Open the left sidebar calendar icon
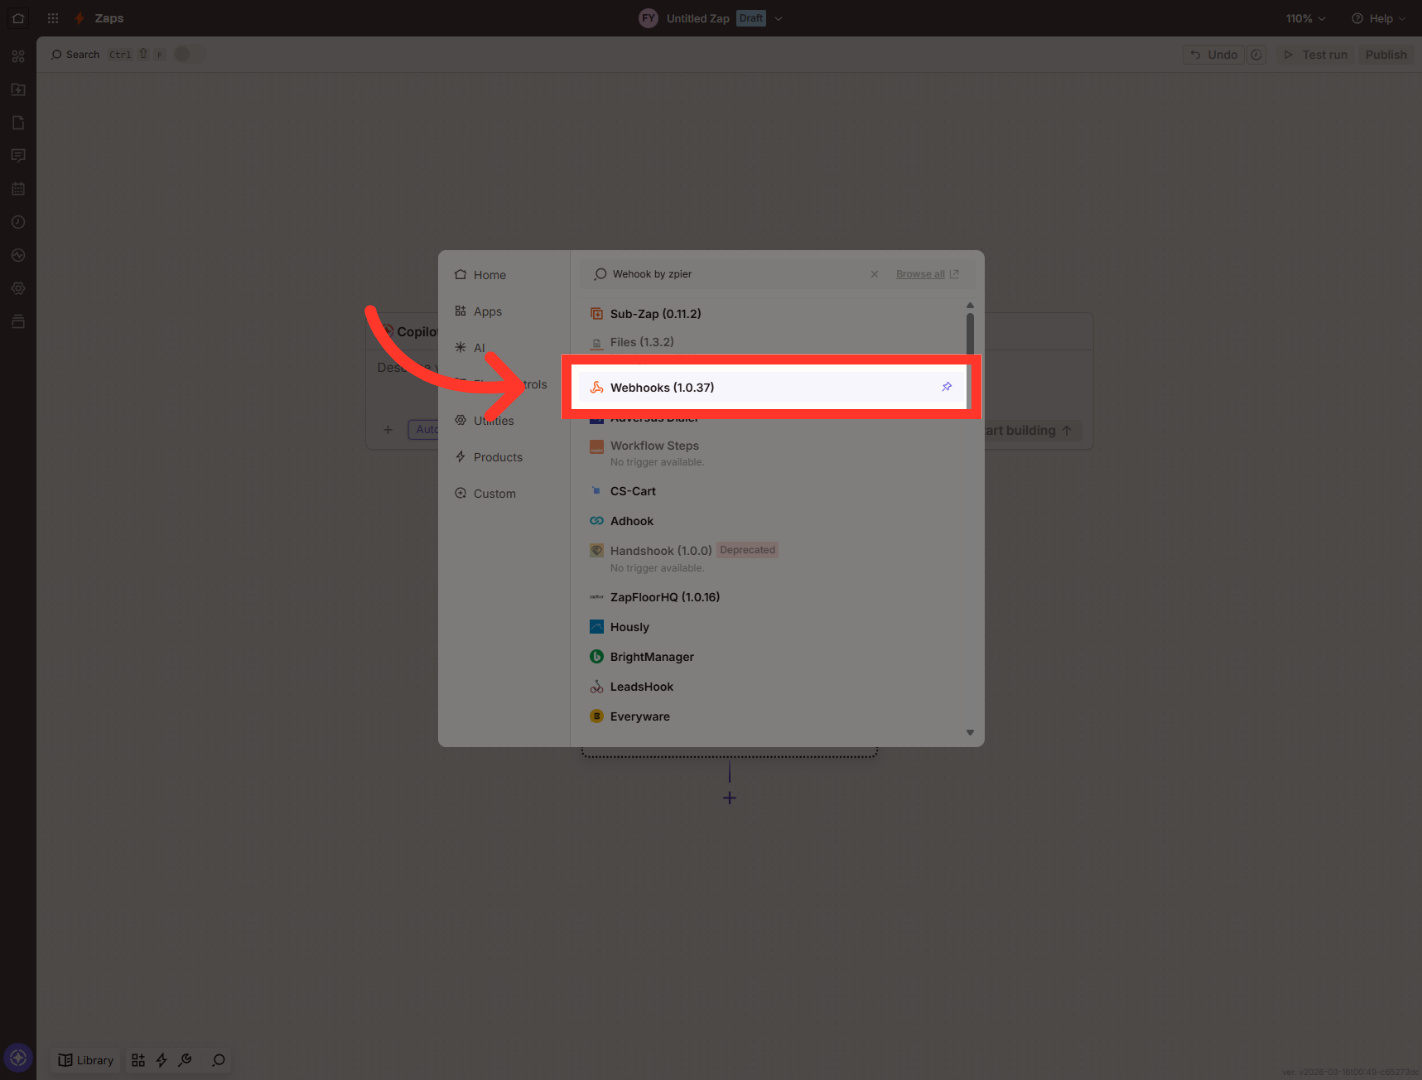 [x=18, y=189]
